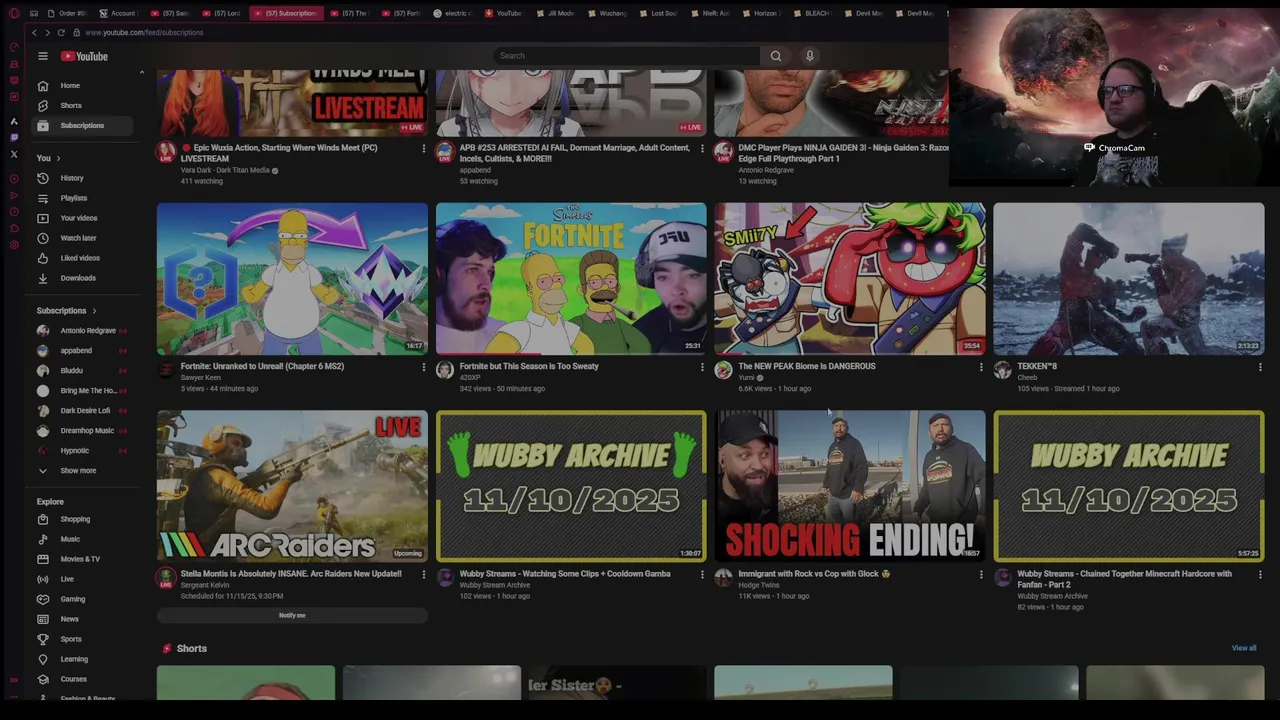The image size is (1280, 720).
Task: Switch to the Account browser tab
Action: [x=118, y=13]
